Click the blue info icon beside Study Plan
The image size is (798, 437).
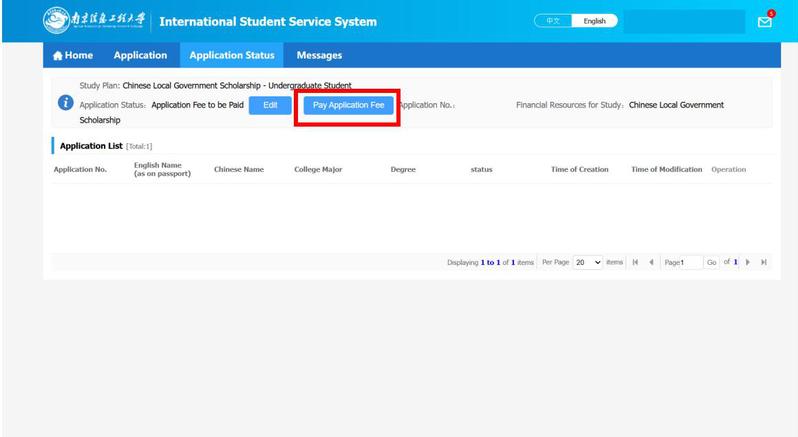click(x=65, y=103)
